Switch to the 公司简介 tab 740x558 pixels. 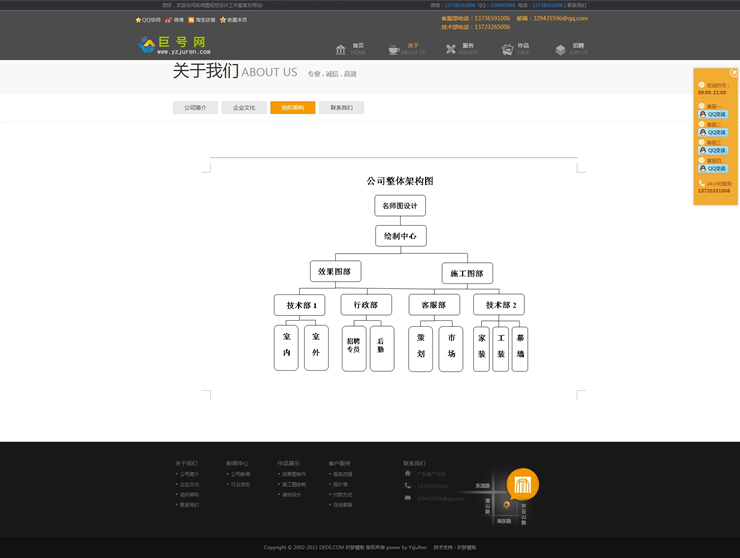point(195,108)
